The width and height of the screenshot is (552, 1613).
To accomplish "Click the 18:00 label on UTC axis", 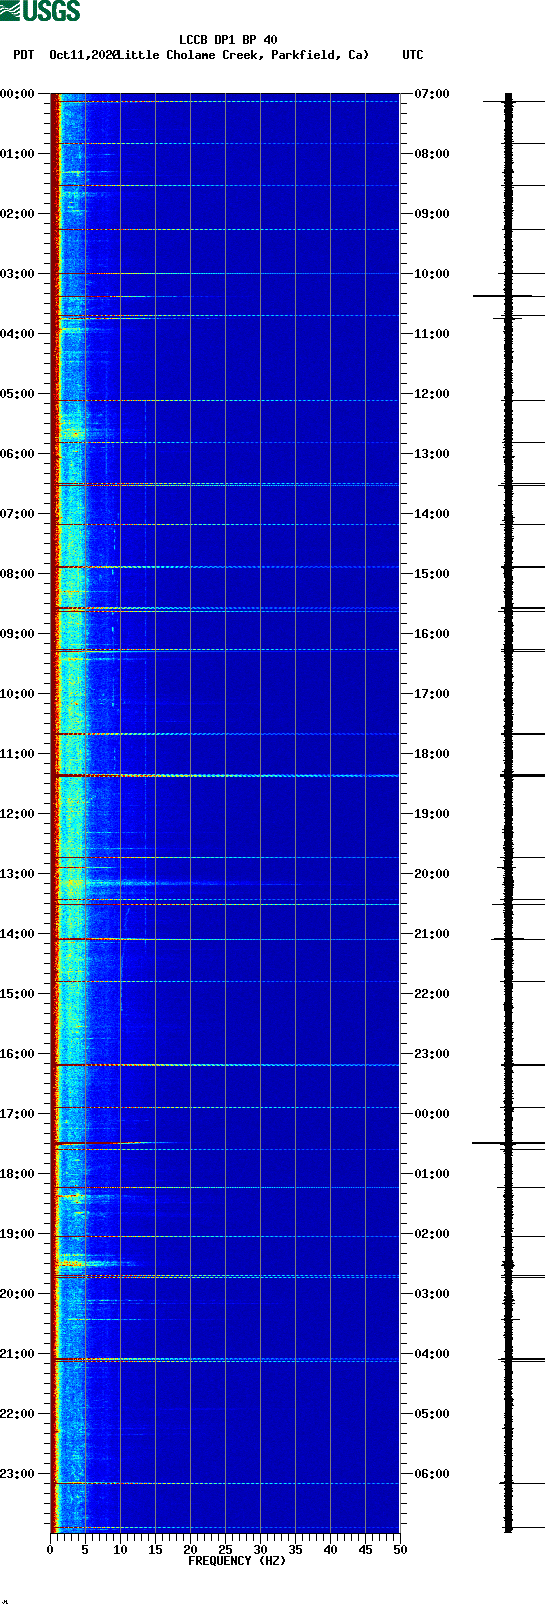I will click(432, 754).
